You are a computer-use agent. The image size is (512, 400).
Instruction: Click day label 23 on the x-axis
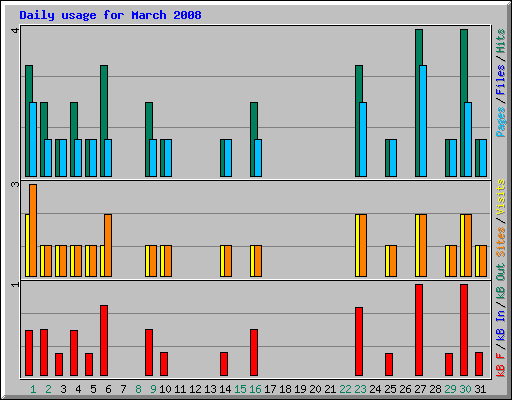pos(360,389)
